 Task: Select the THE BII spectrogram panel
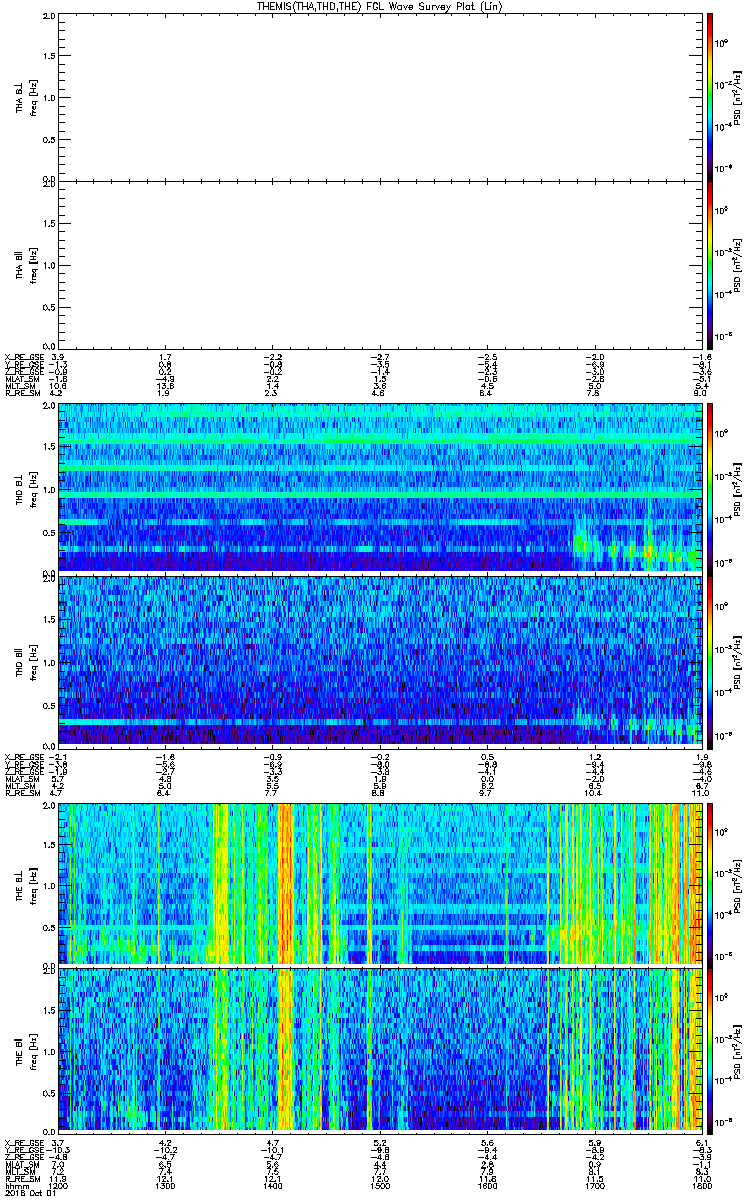tap(379, 1049)
